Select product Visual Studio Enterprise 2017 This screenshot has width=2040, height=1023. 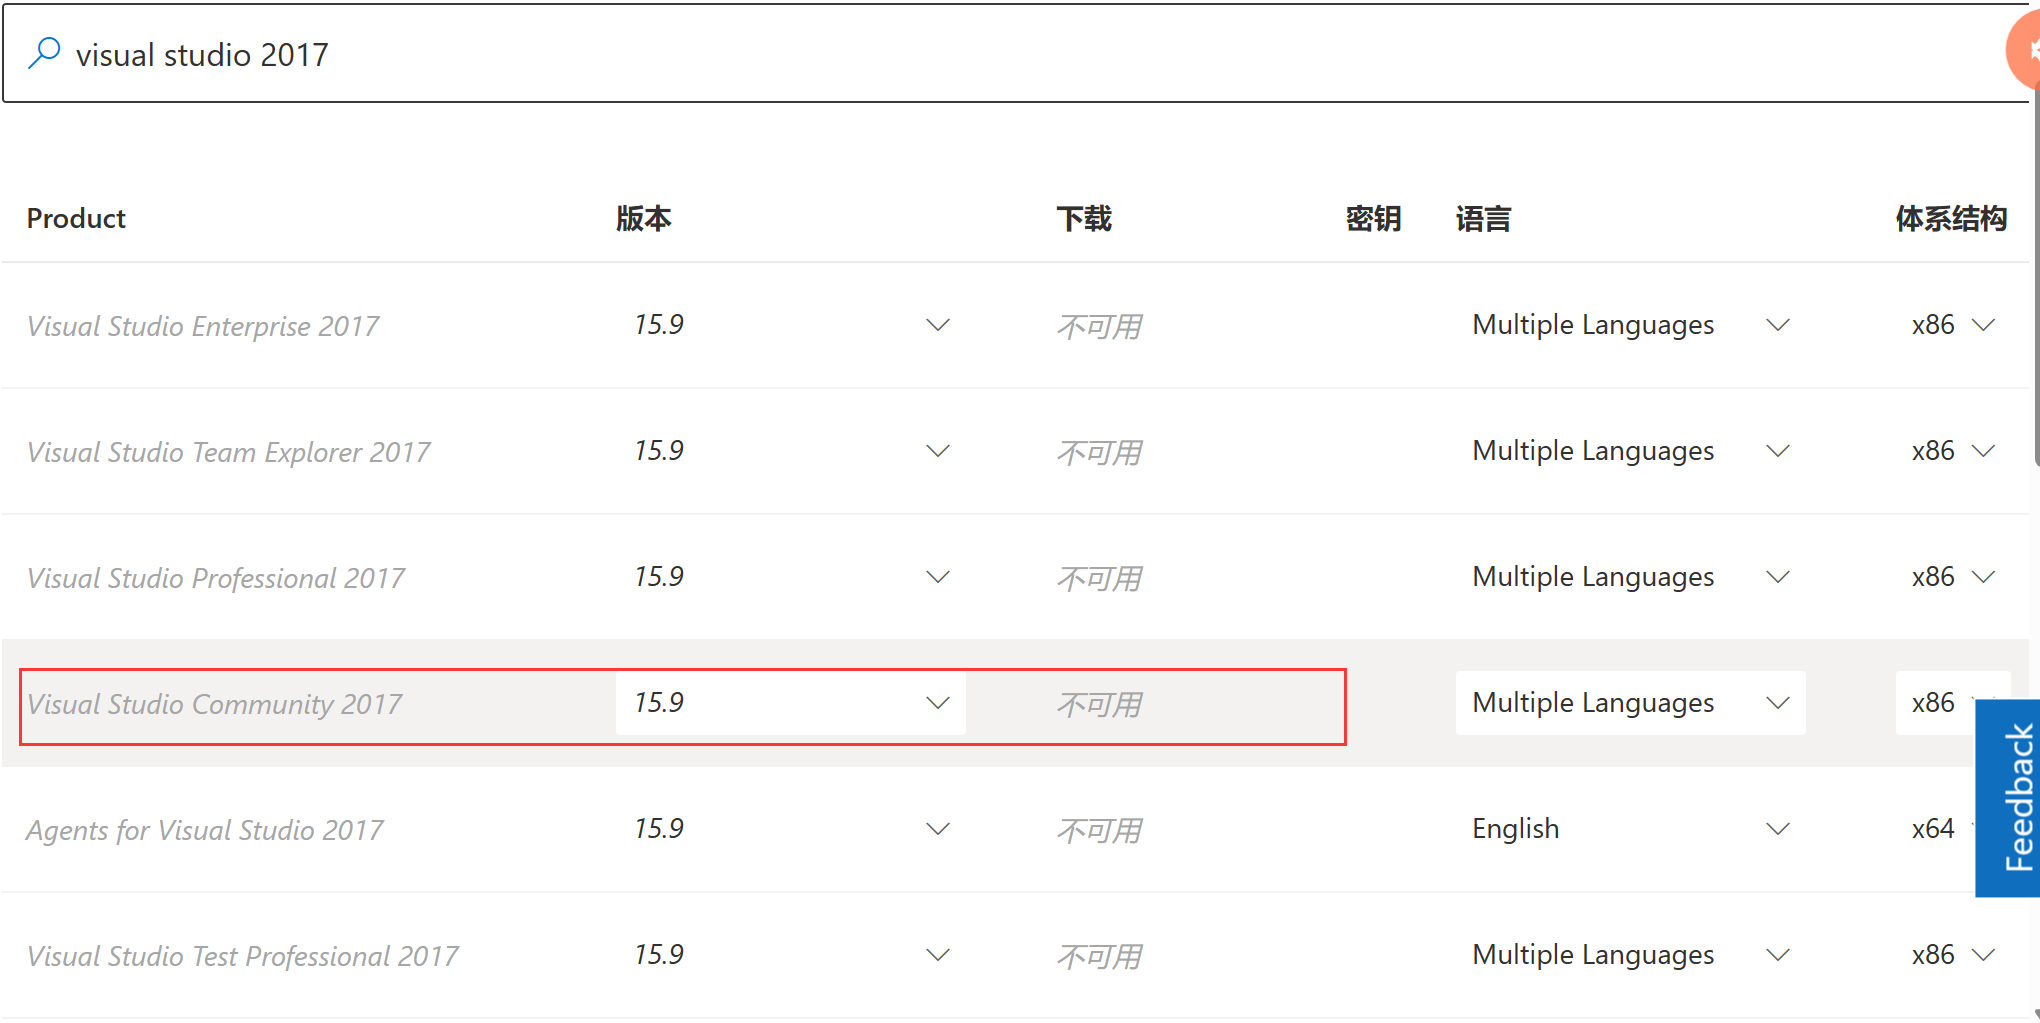coord(203,326)
